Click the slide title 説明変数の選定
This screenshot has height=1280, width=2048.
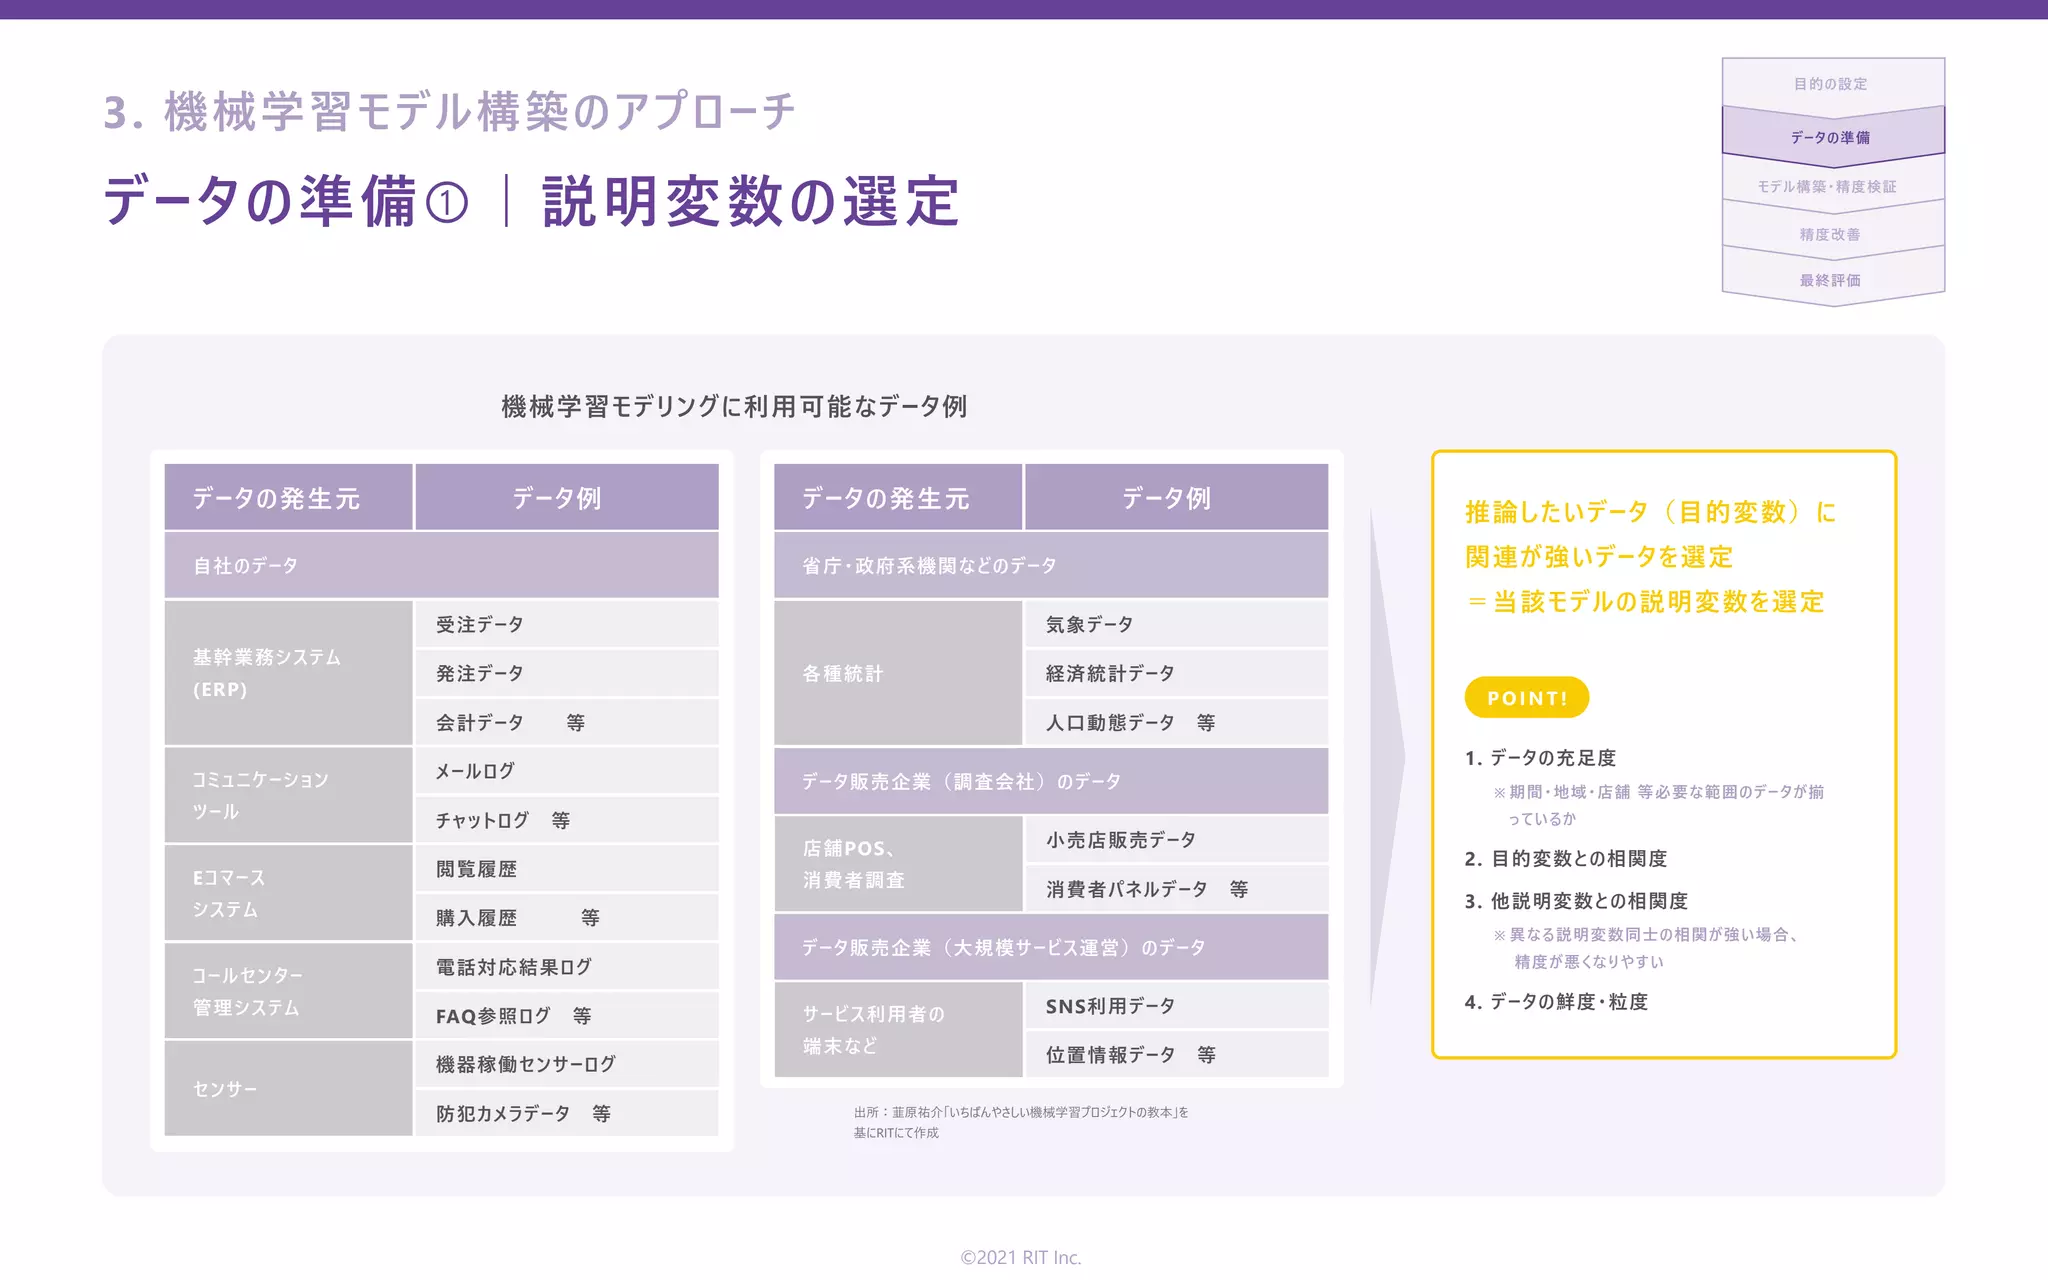tap(751, 202)
